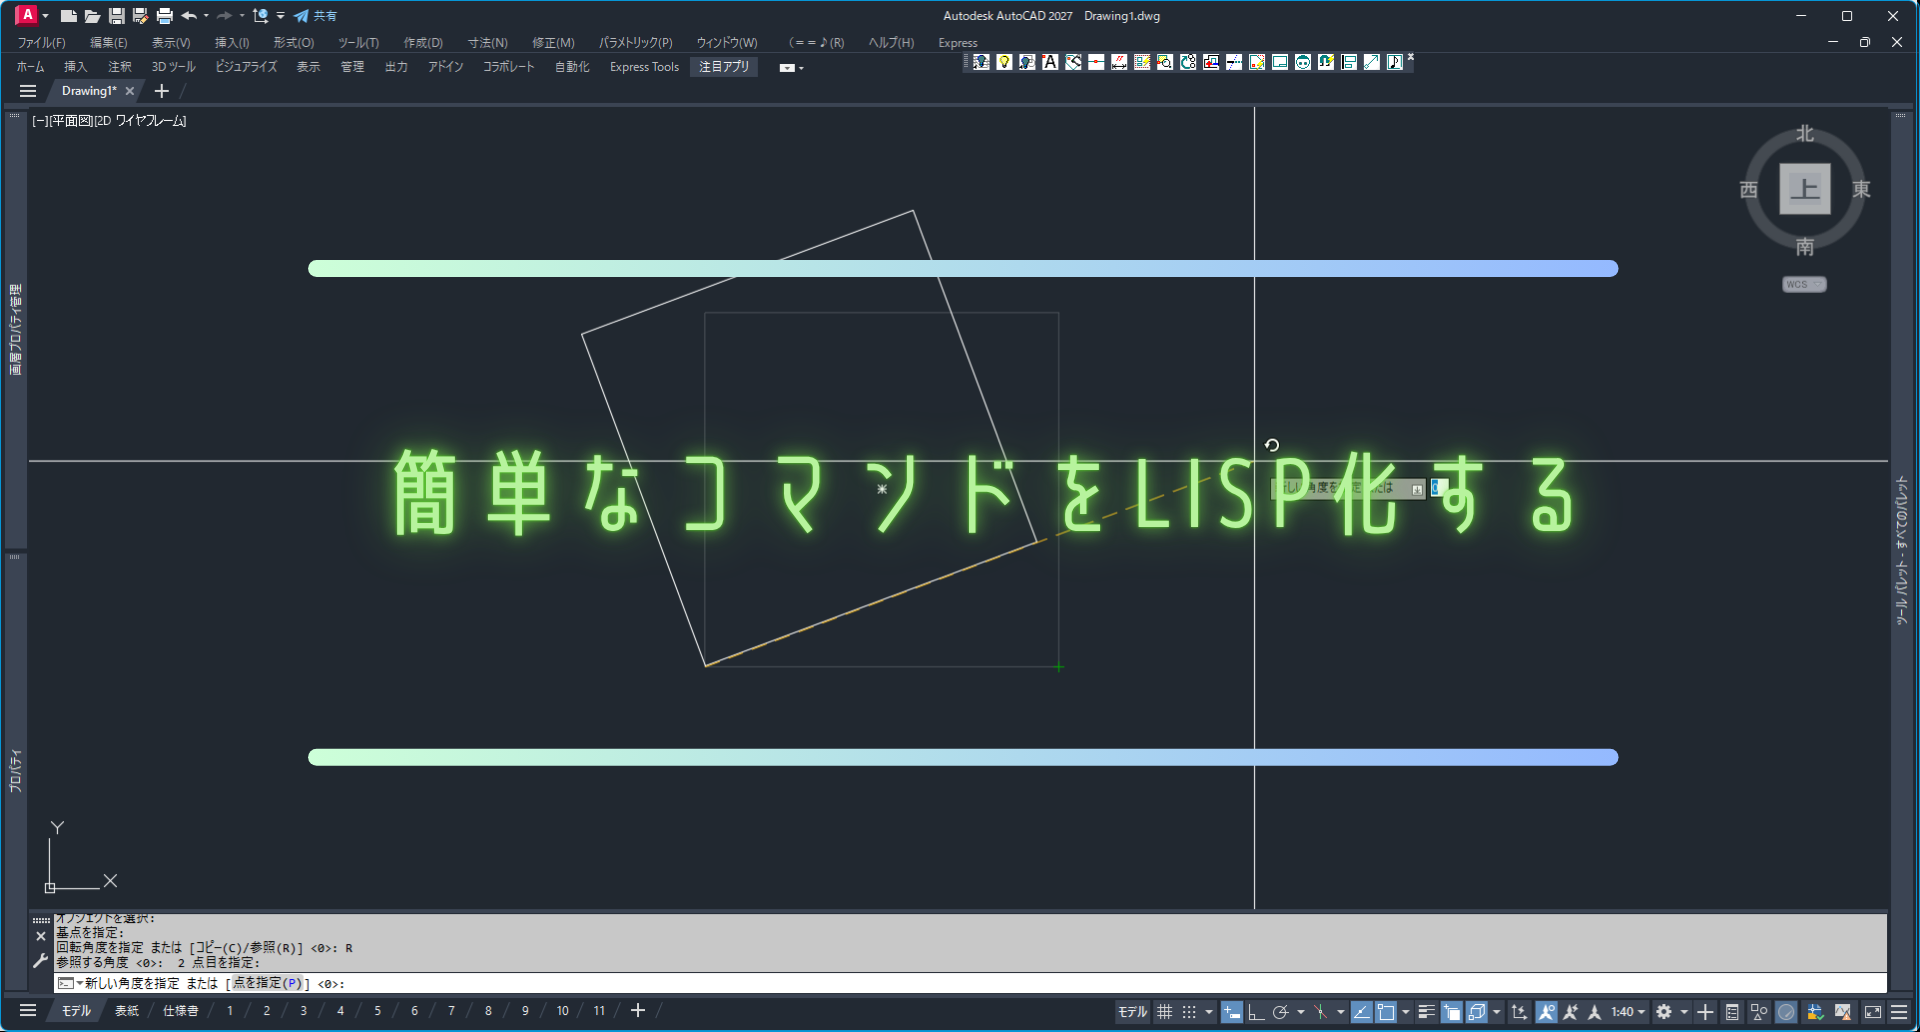This screenshot has height=1032, width=1920.
Task: Click the 北 direction on the ViewCube compass
Action: 1804,134
